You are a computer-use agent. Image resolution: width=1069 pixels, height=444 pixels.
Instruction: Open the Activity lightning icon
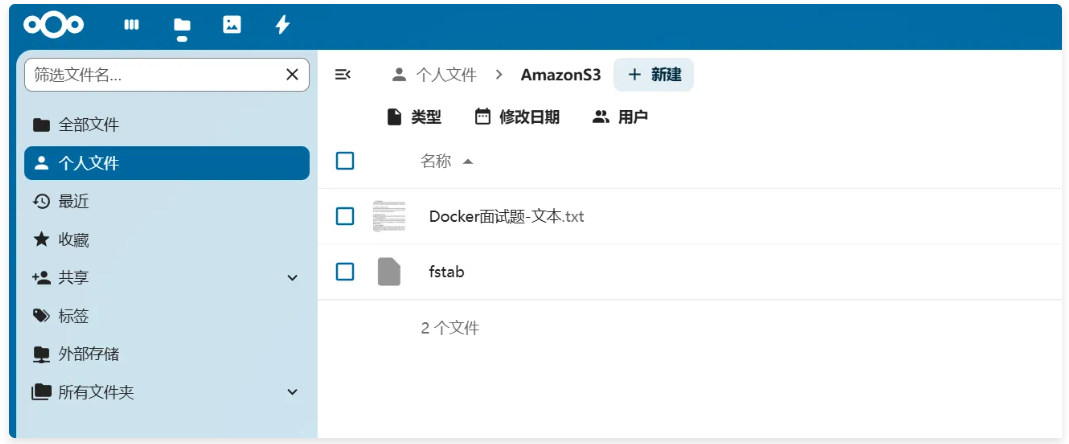[283, 25]
